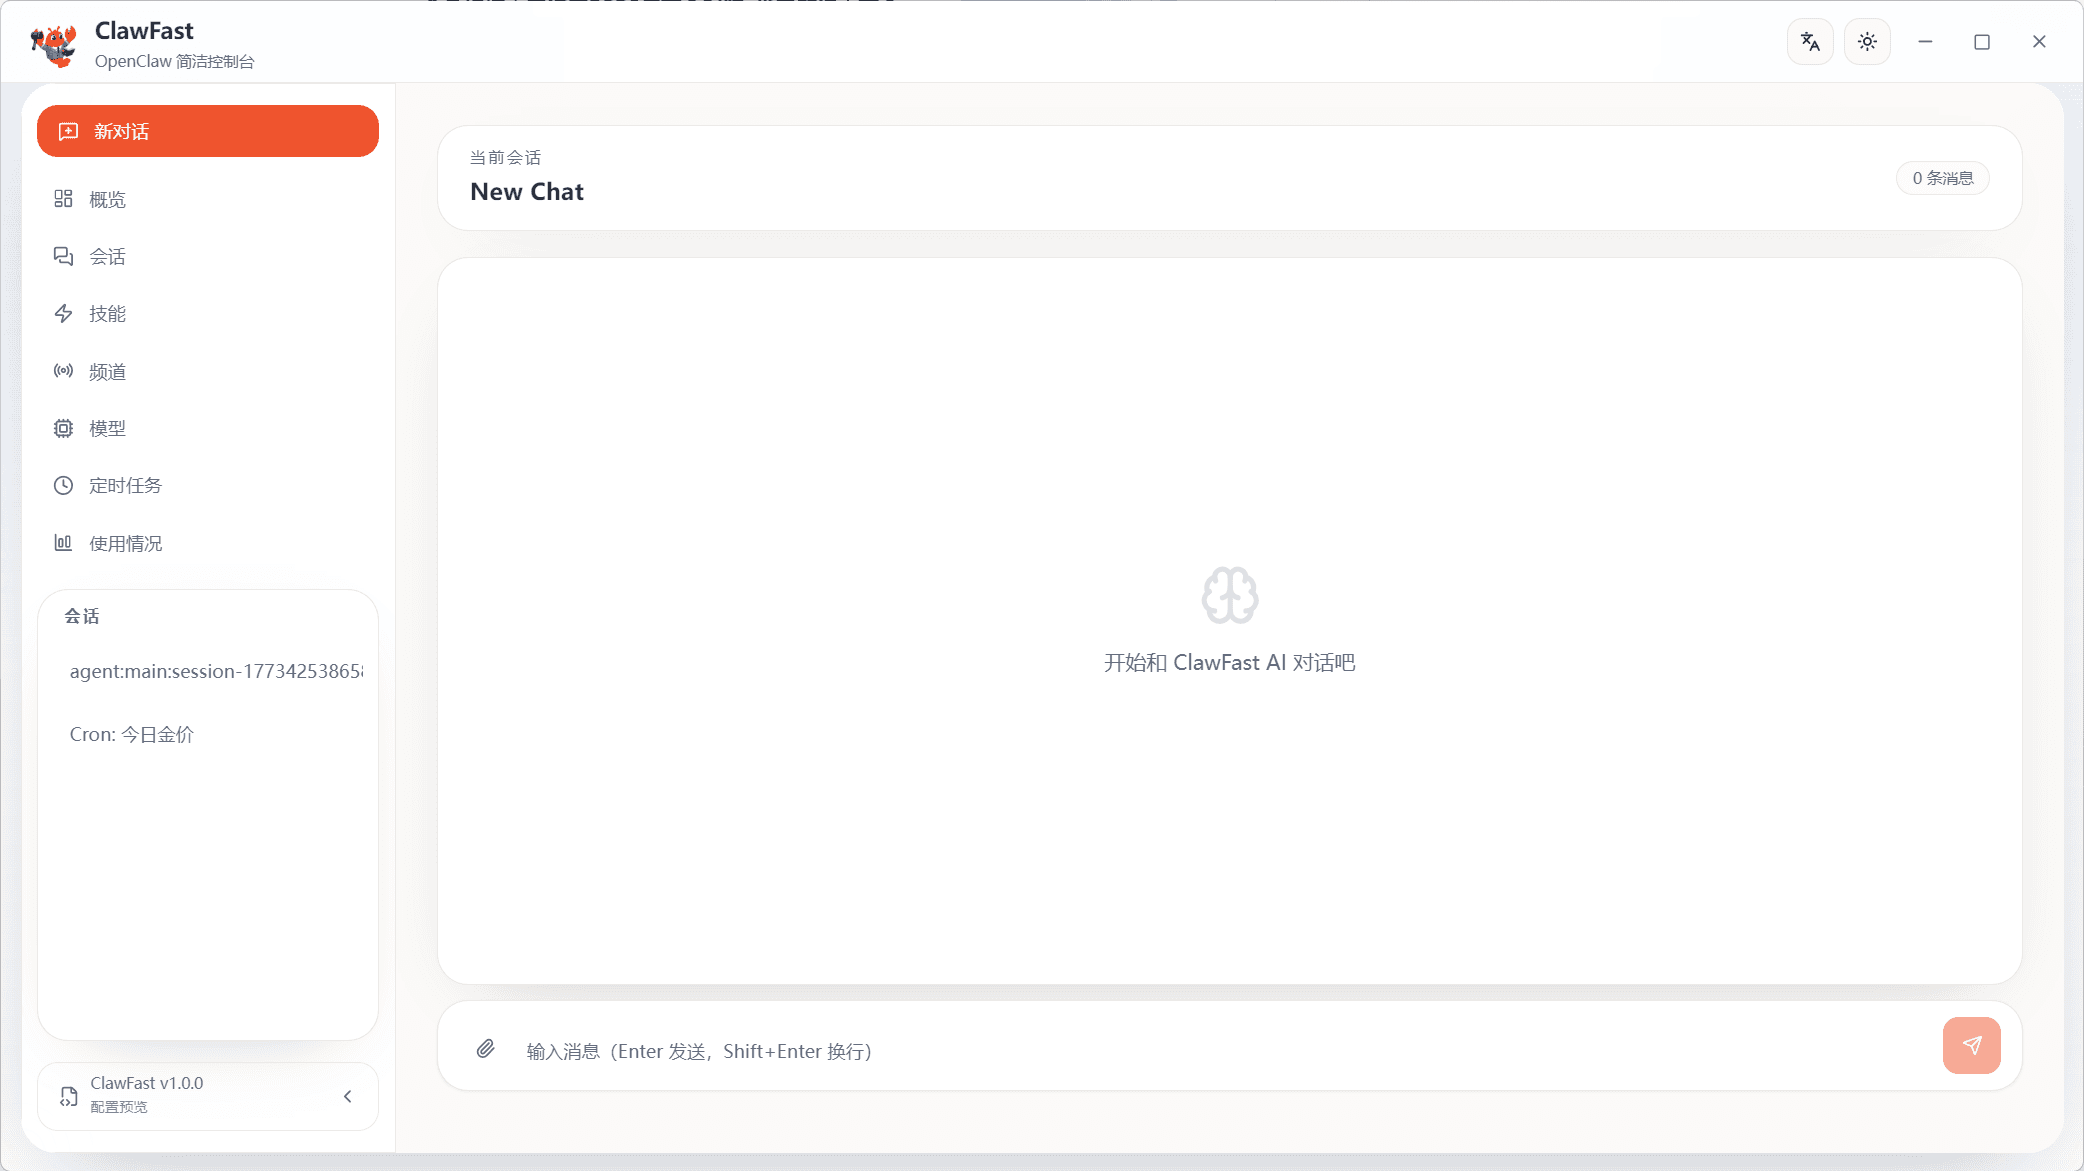Screen dimensions: 2084x1171
Task: Click the ClawFast lobster logo
Action: point(54,45)
